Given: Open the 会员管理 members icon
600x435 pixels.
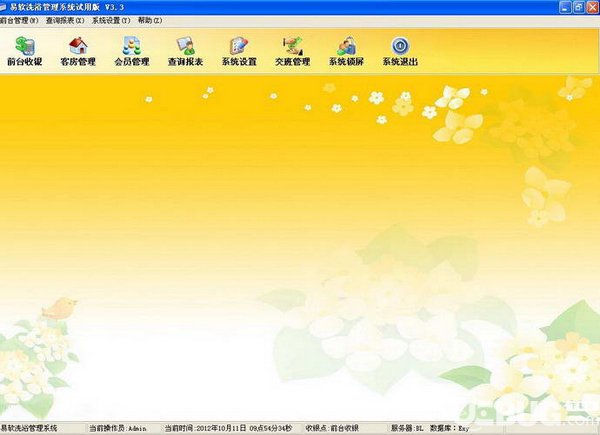Looking at the screenshot, I should pyautogui.click(x=132, y=51).
